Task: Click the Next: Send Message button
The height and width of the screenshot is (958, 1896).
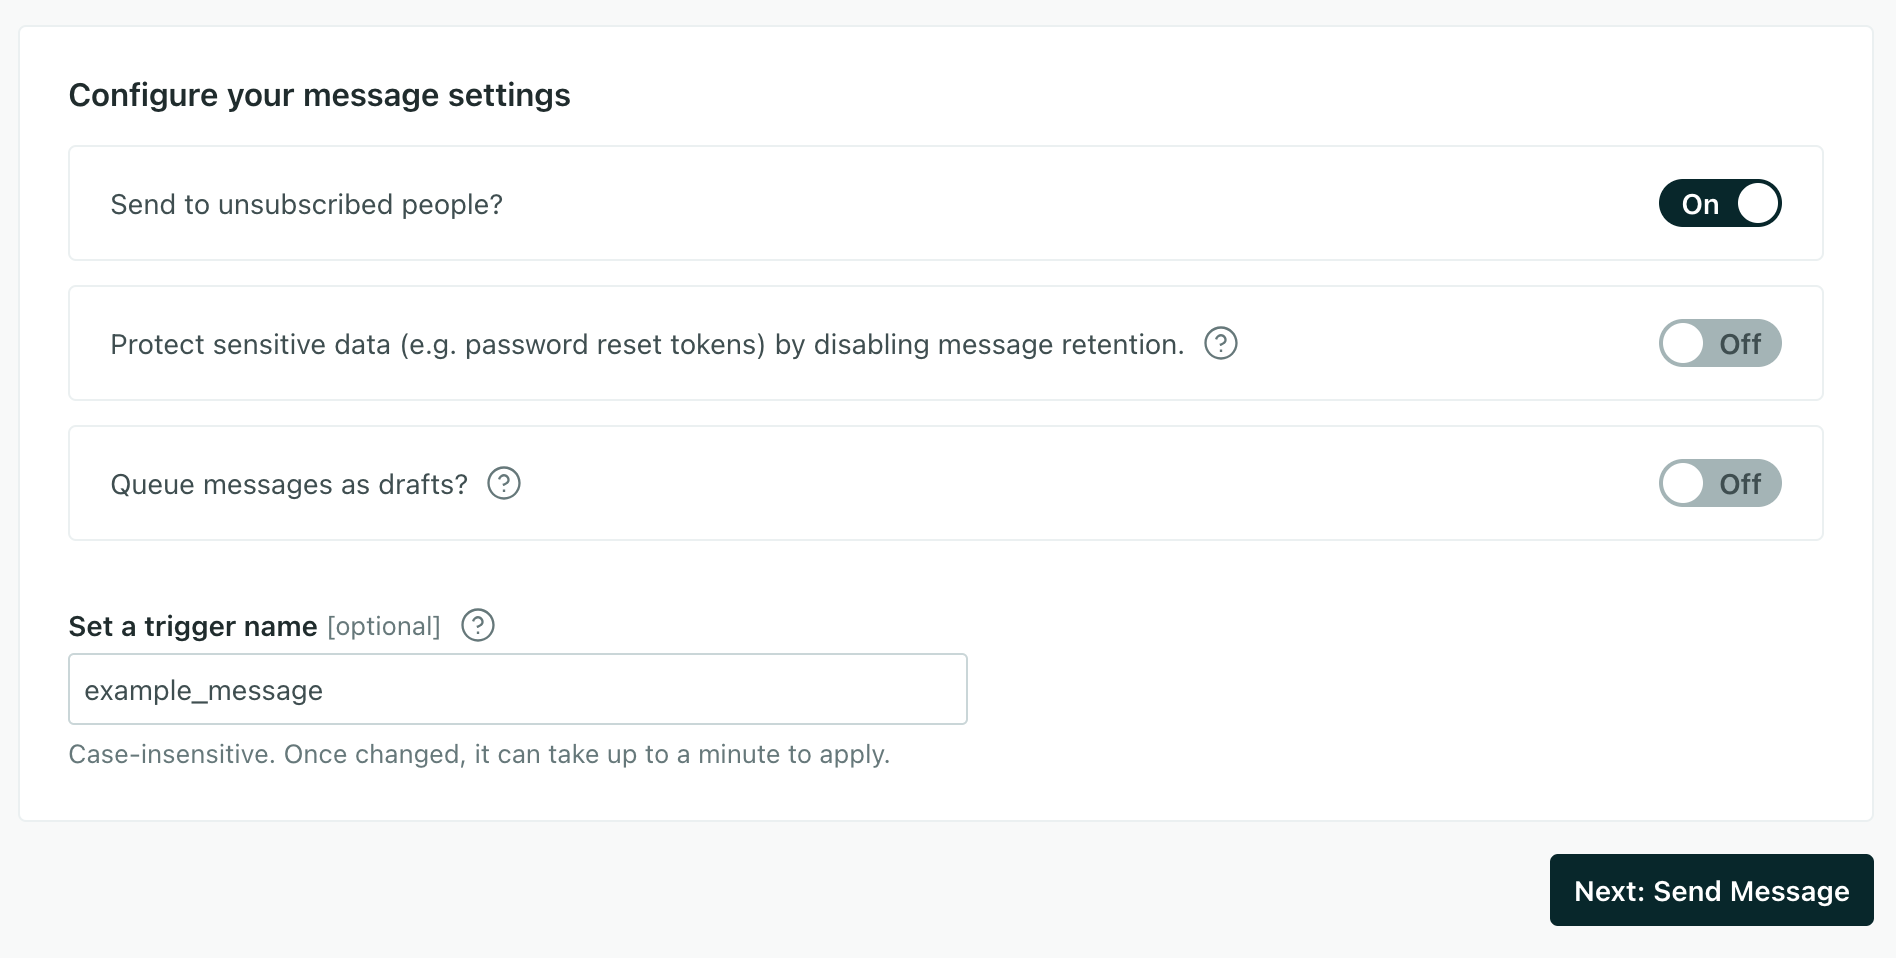Action: 1711,890
